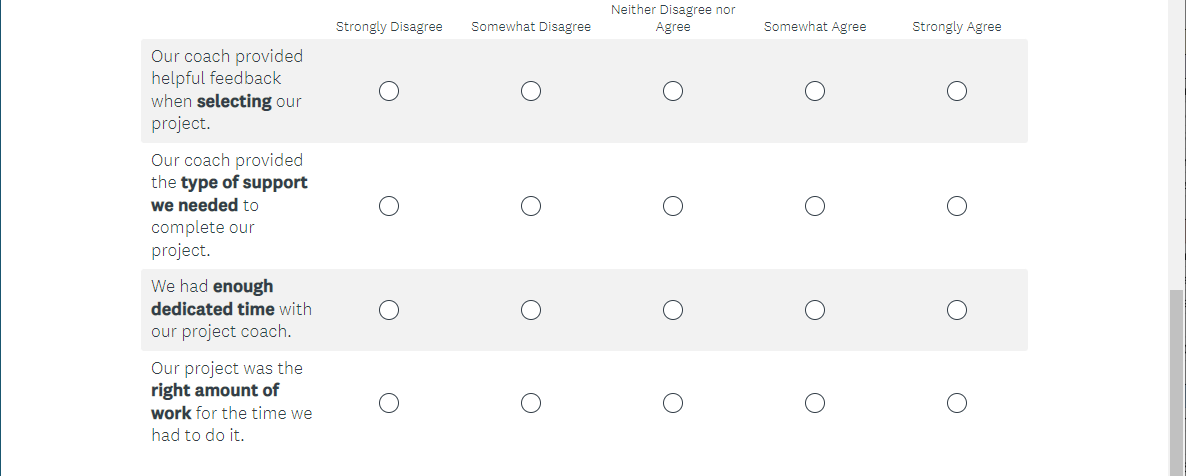The width and height of the screenshot is (1186, 476).
Task: Choose Somewhat Disagree for enough dedicated time
Action: 531,310
